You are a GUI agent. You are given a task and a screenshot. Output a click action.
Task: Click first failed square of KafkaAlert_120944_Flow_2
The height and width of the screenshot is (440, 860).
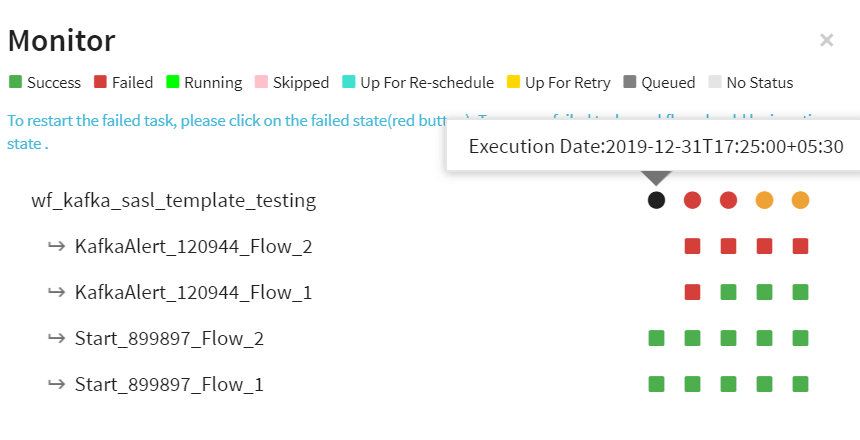pyautogui.click(x=692, y=246)
